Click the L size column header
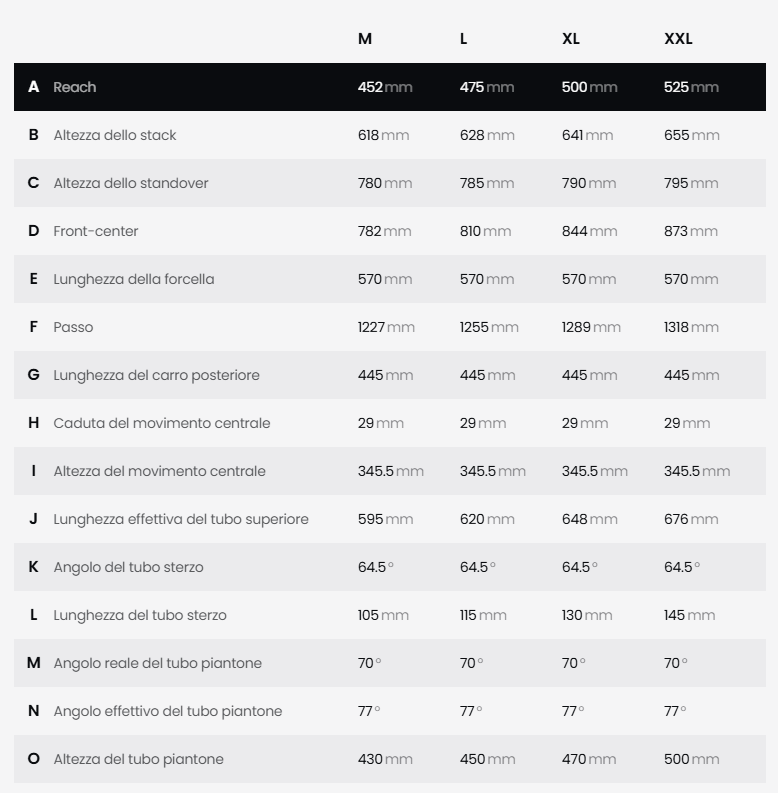 (464, 39)
